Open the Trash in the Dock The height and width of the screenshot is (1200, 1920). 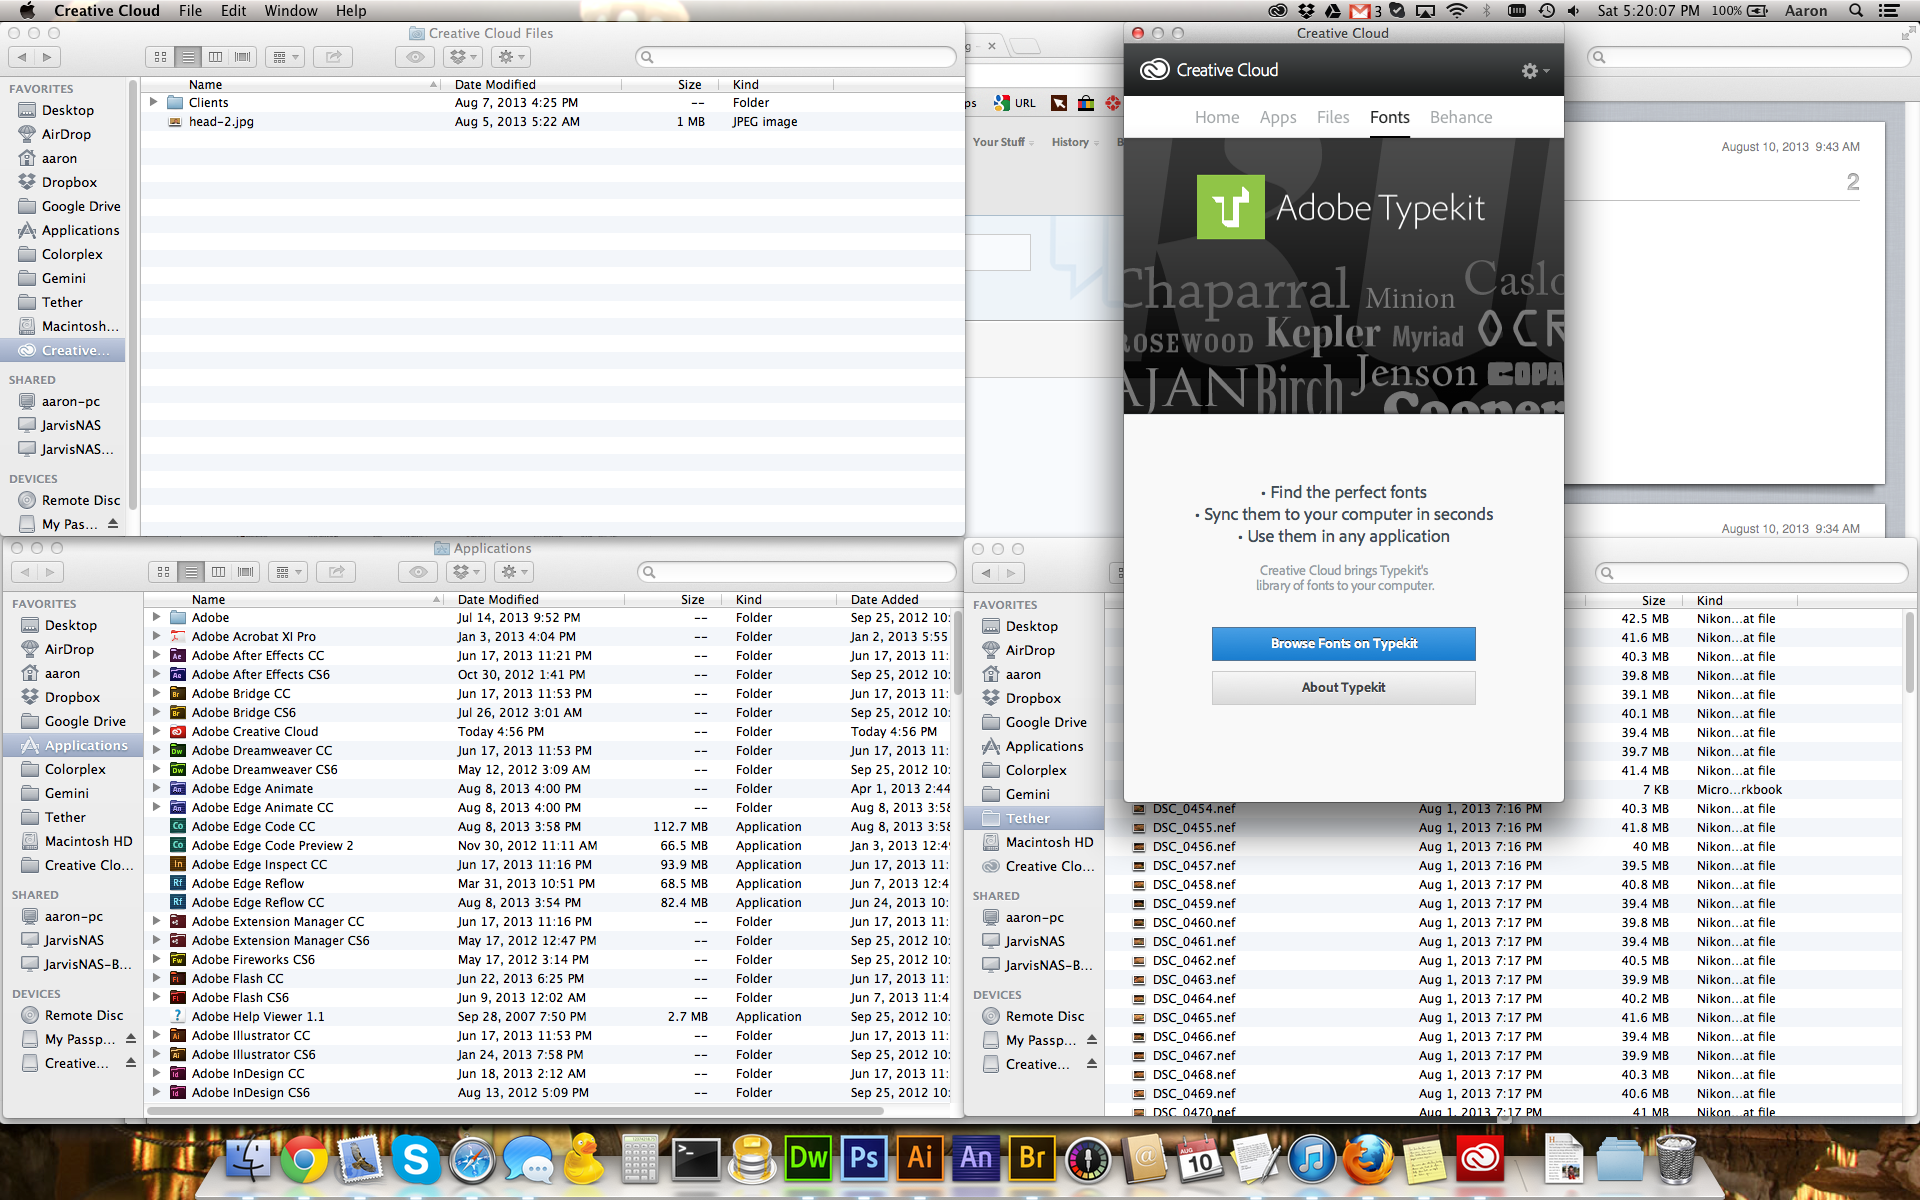pos(1676,1159)
